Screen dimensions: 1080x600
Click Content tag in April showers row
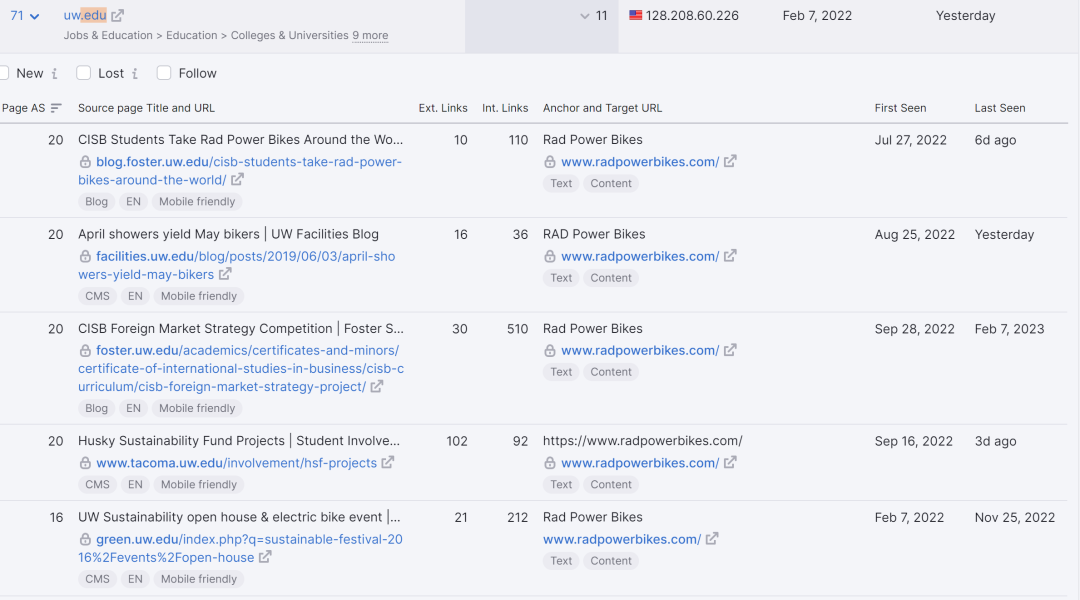(x=611, y=278)
